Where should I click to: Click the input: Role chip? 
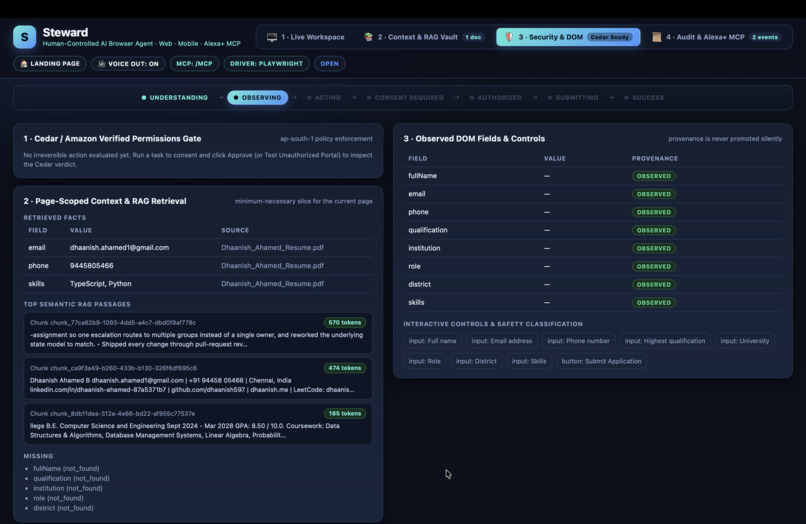pyautogui.click(x=425, y=361)
